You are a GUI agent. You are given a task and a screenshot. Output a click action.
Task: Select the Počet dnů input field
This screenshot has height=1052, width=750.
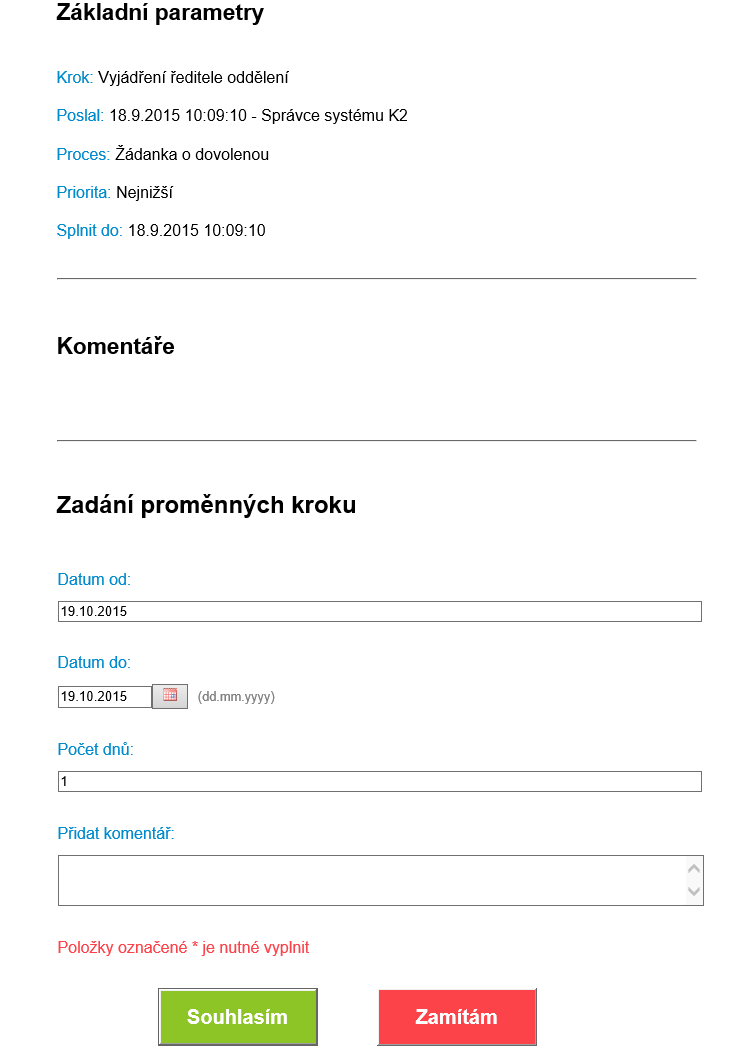(x=380, y=781)
